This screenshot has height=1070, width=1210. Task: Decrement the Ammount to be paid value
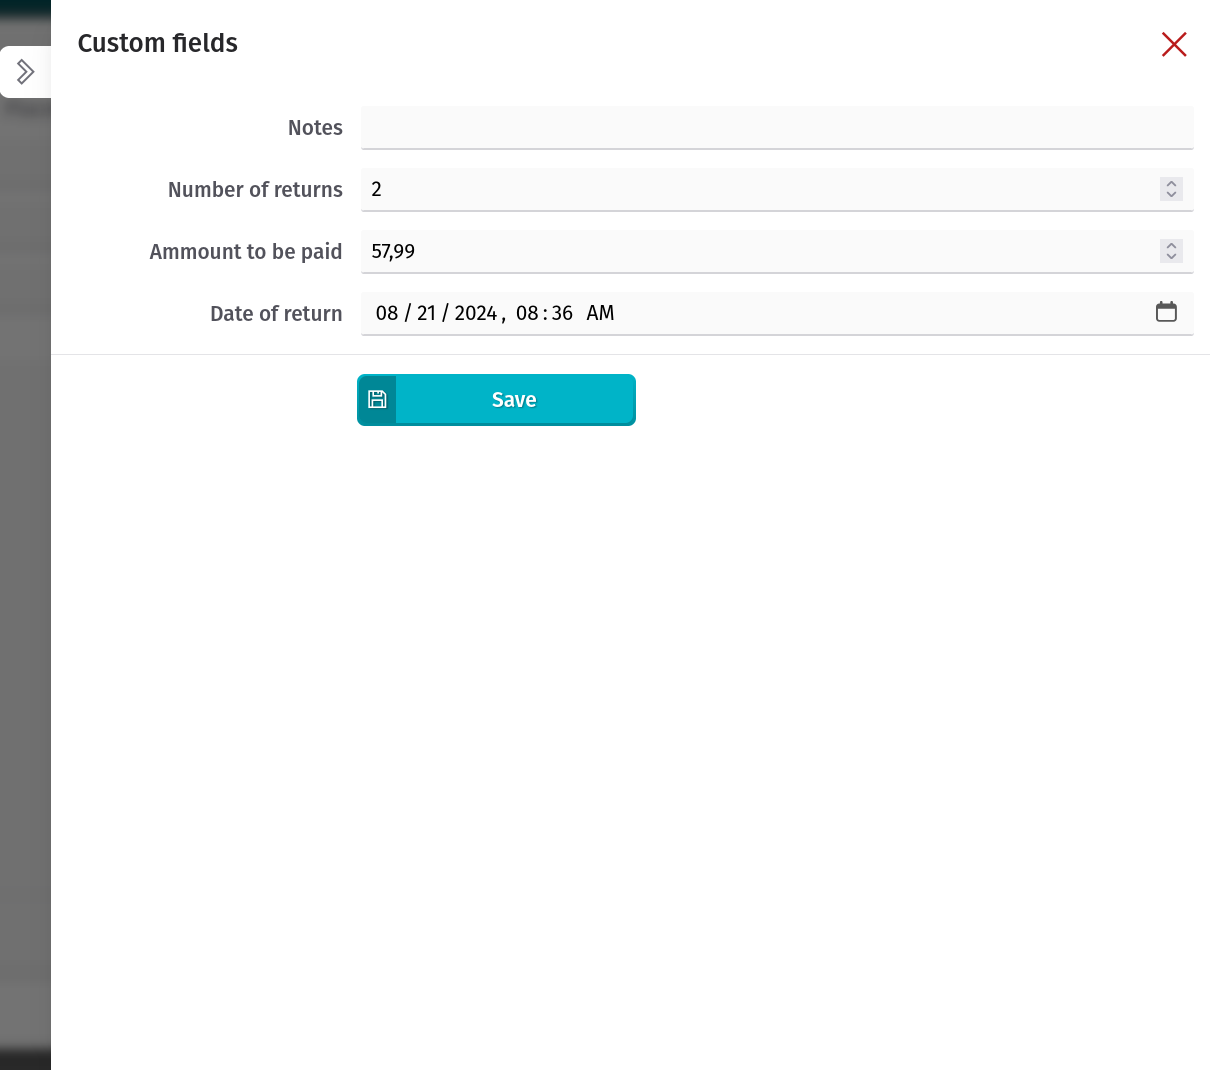pos(1171,256)
